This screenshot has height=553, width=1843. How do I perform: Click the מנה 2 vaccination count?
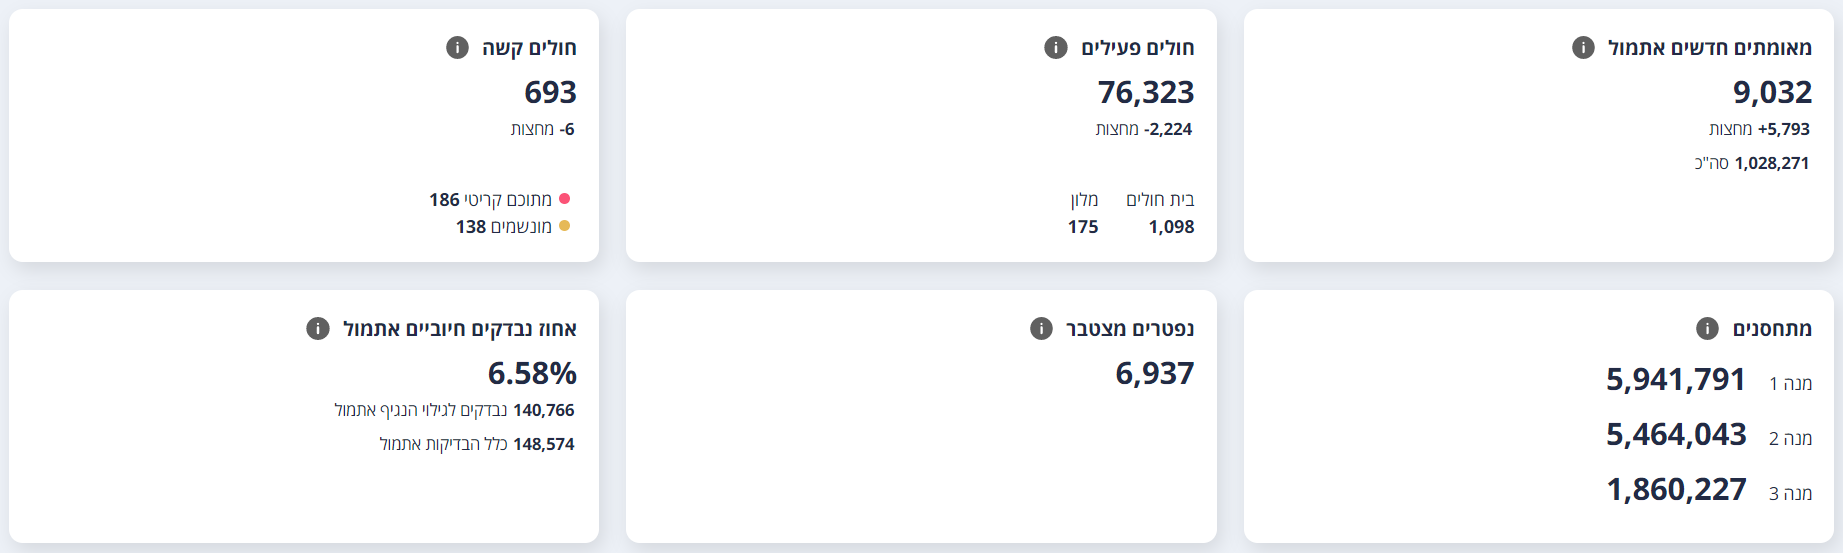pyautogui.click(x=1676, y=435)
